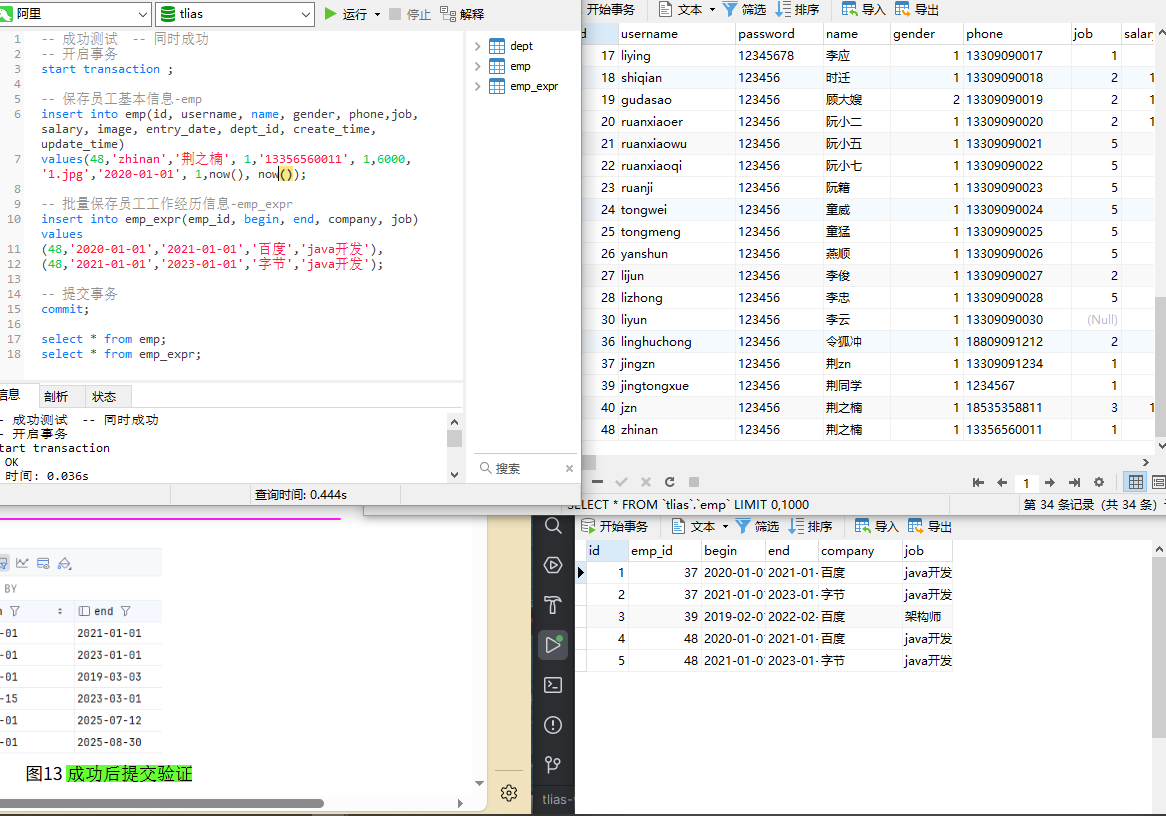1166x816 pixels.
Task: Expand the dept table node
Action: 477,46
